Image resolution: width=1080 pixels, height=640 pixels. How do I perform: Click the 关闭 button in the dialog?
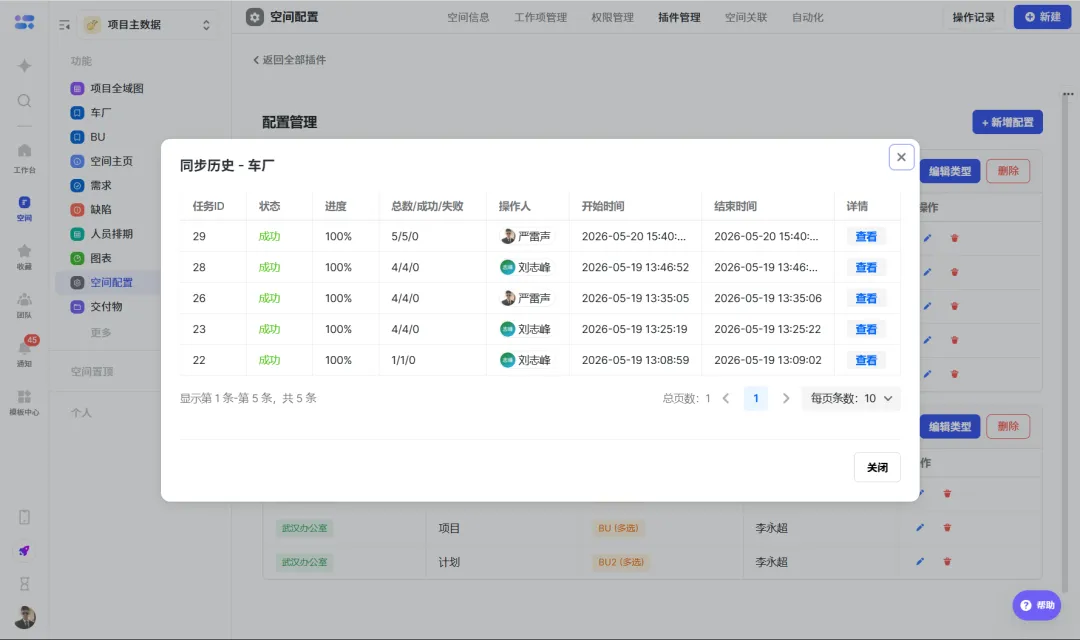877,467
